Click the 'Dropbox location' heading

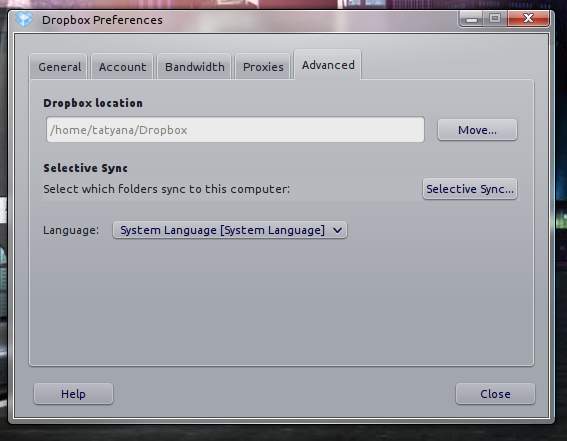coord(93,103)
